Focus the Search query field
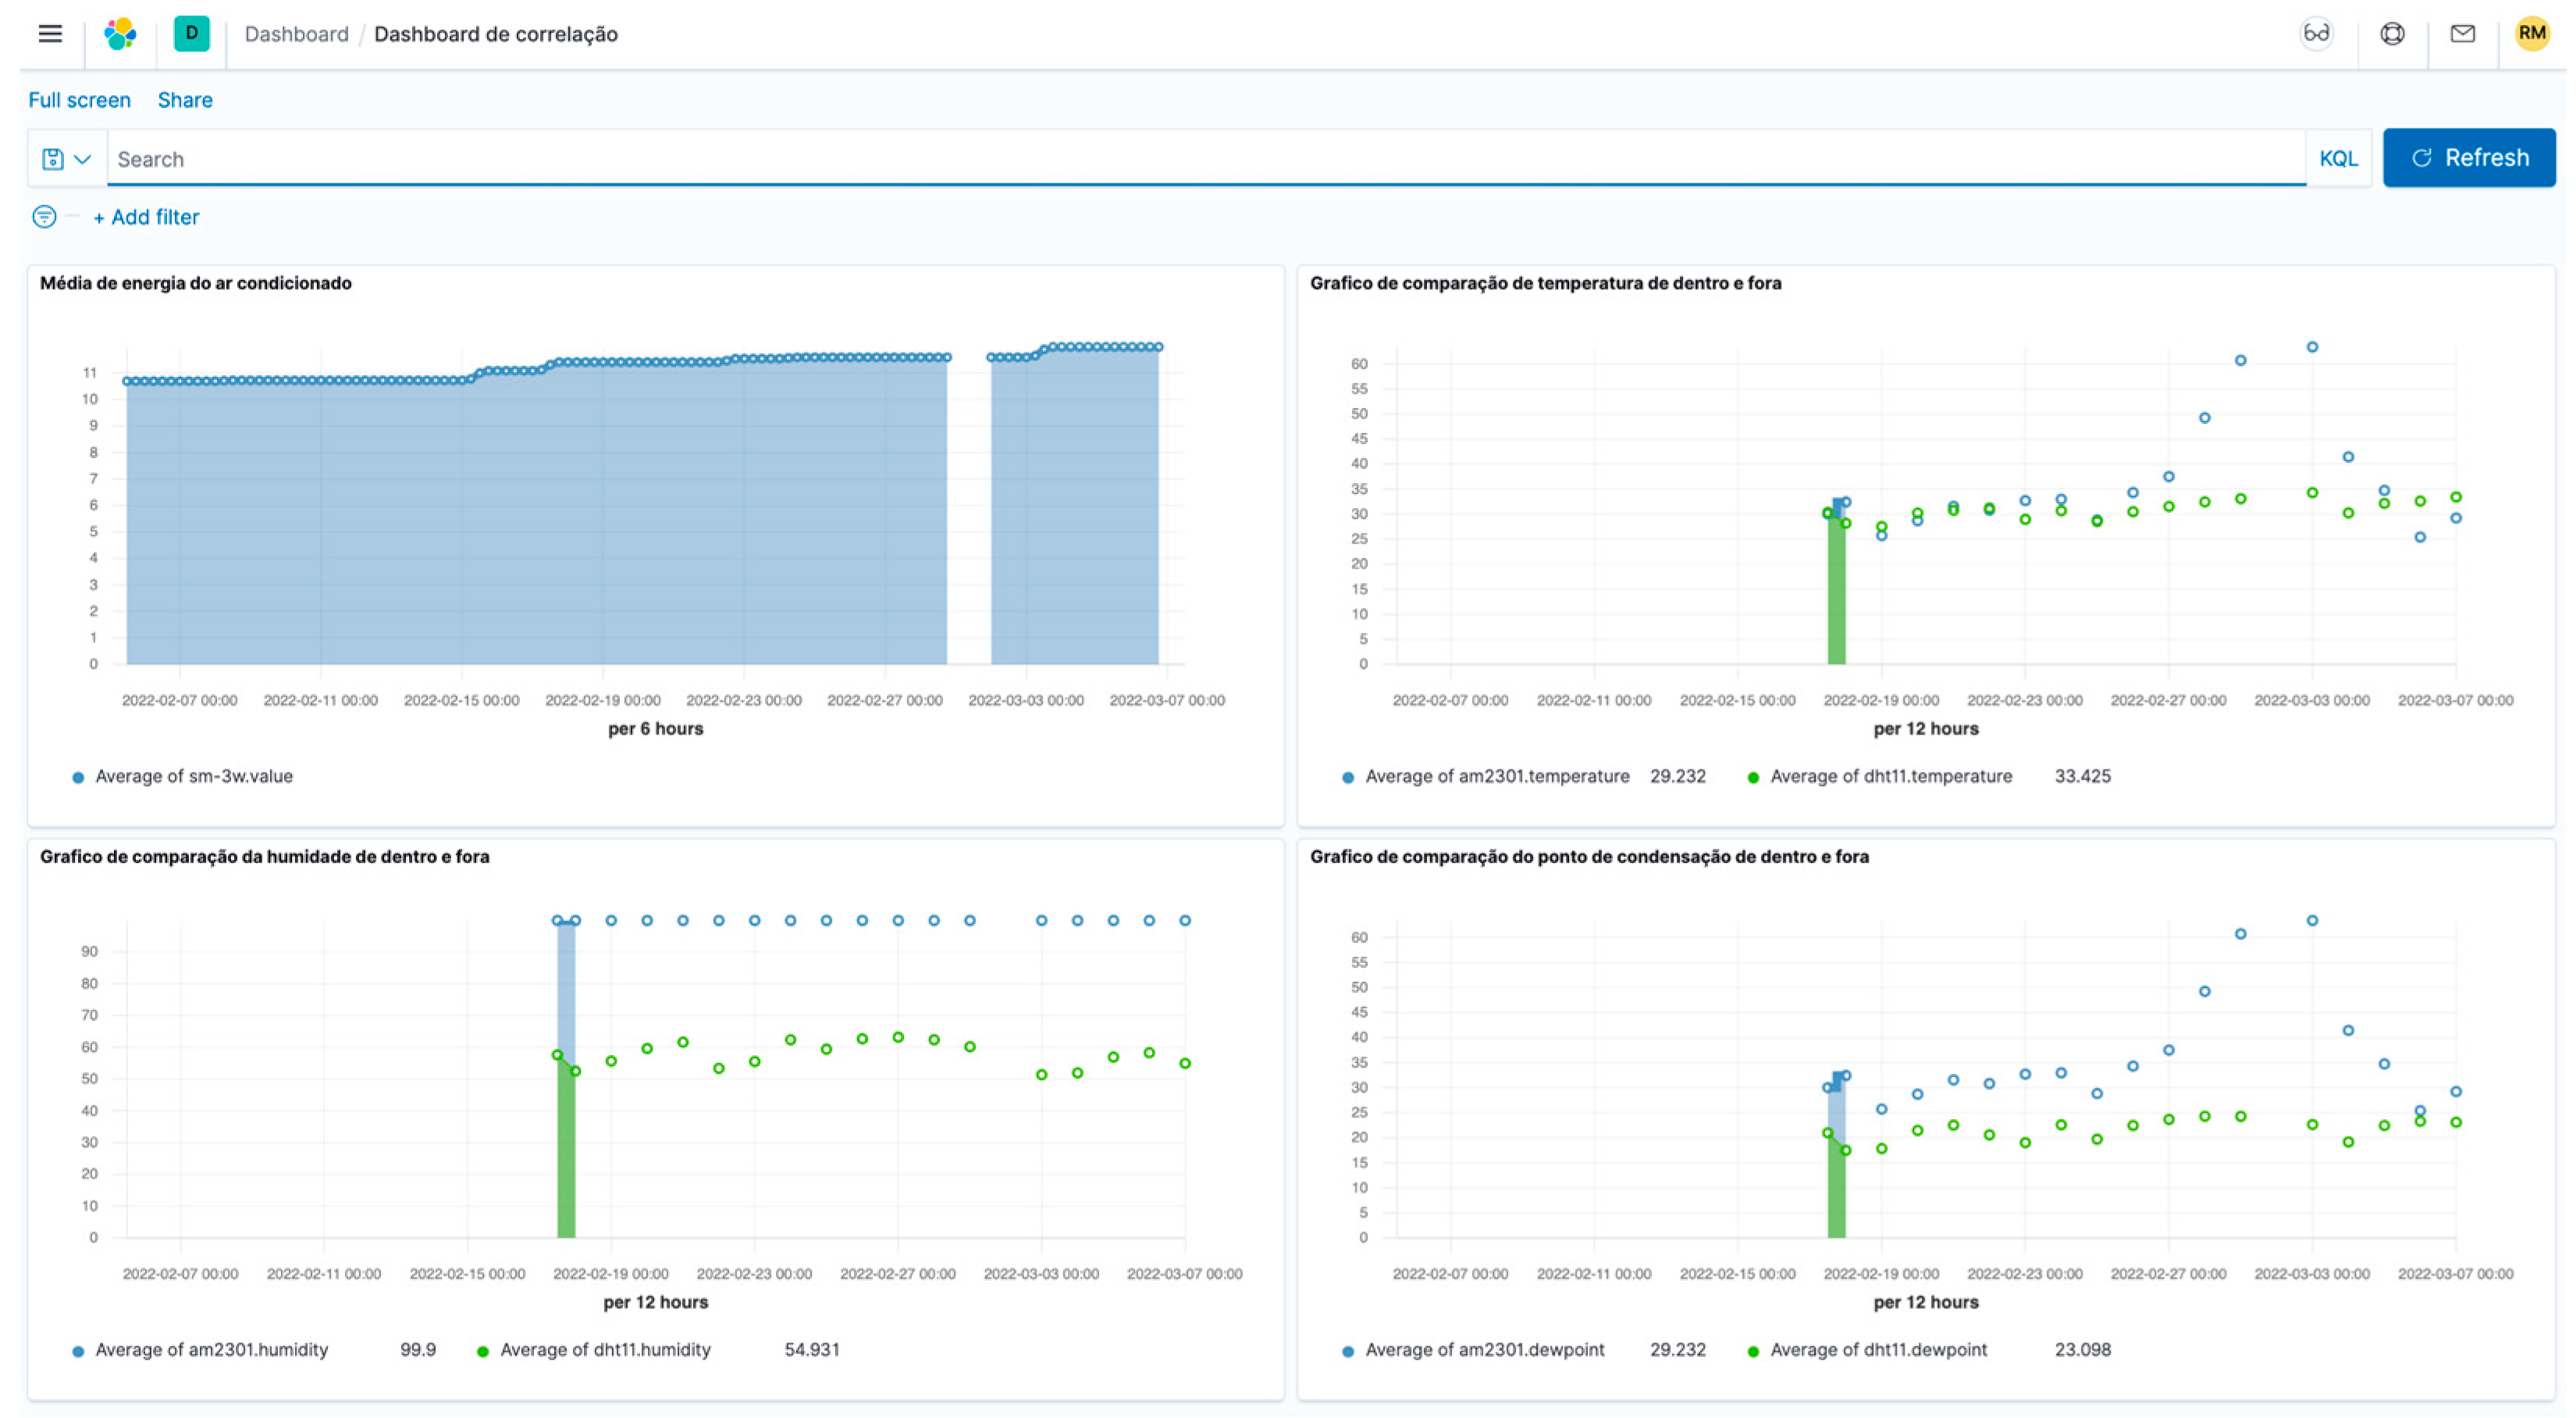Image resolution: width=2576 pixels, height=1418 pixels. [x=1200, y=159]
